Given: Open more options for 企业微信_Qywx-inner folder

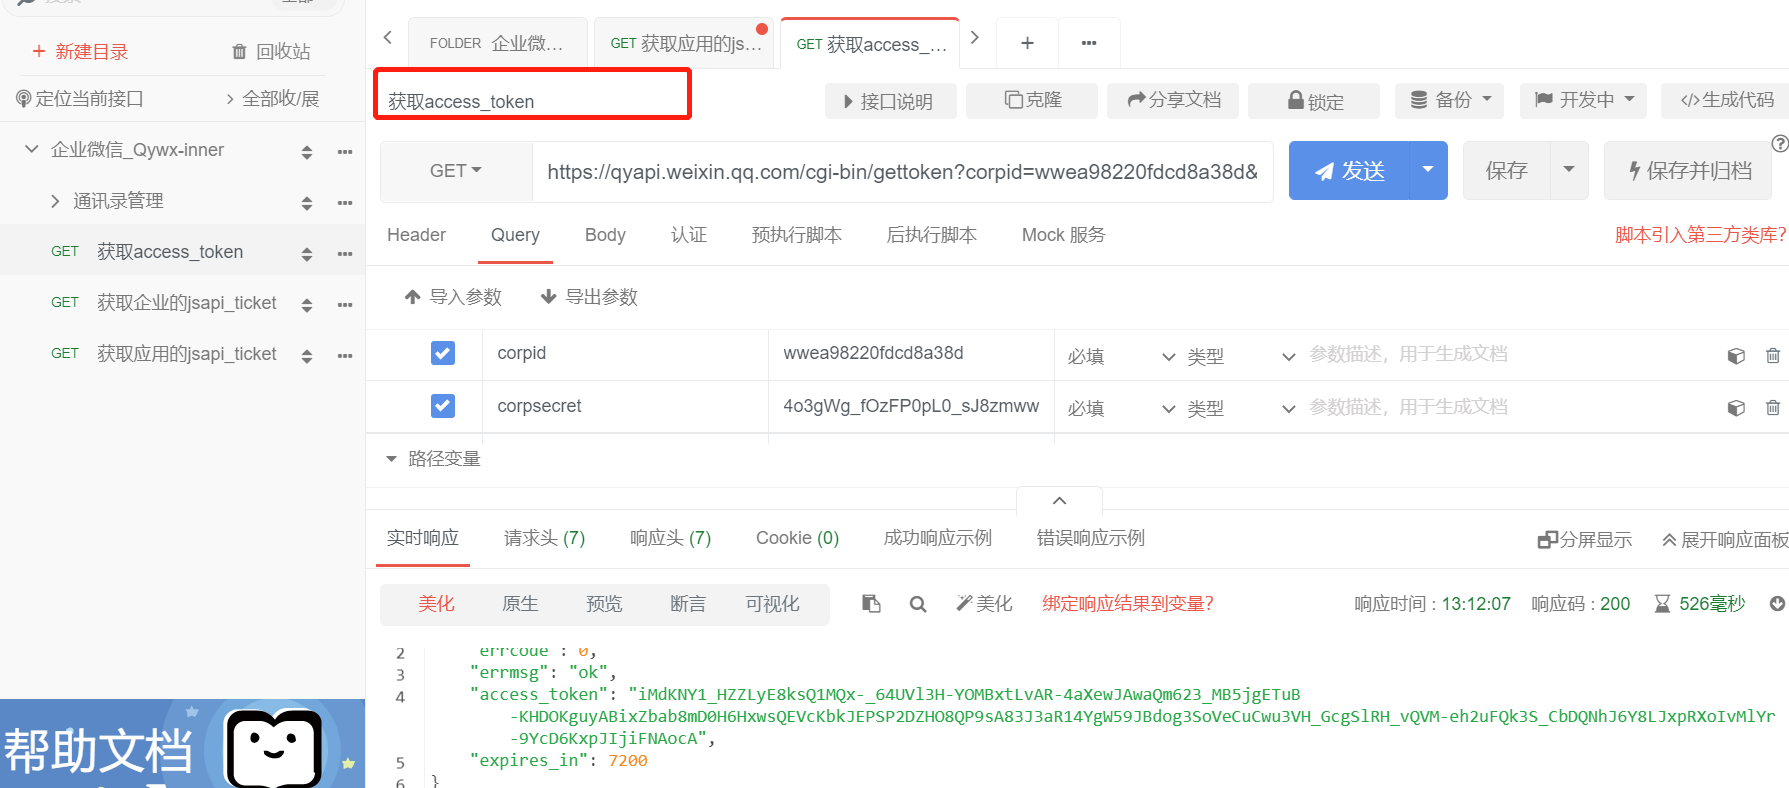Looking at the screenshot, I should click(x=345, y=151).
